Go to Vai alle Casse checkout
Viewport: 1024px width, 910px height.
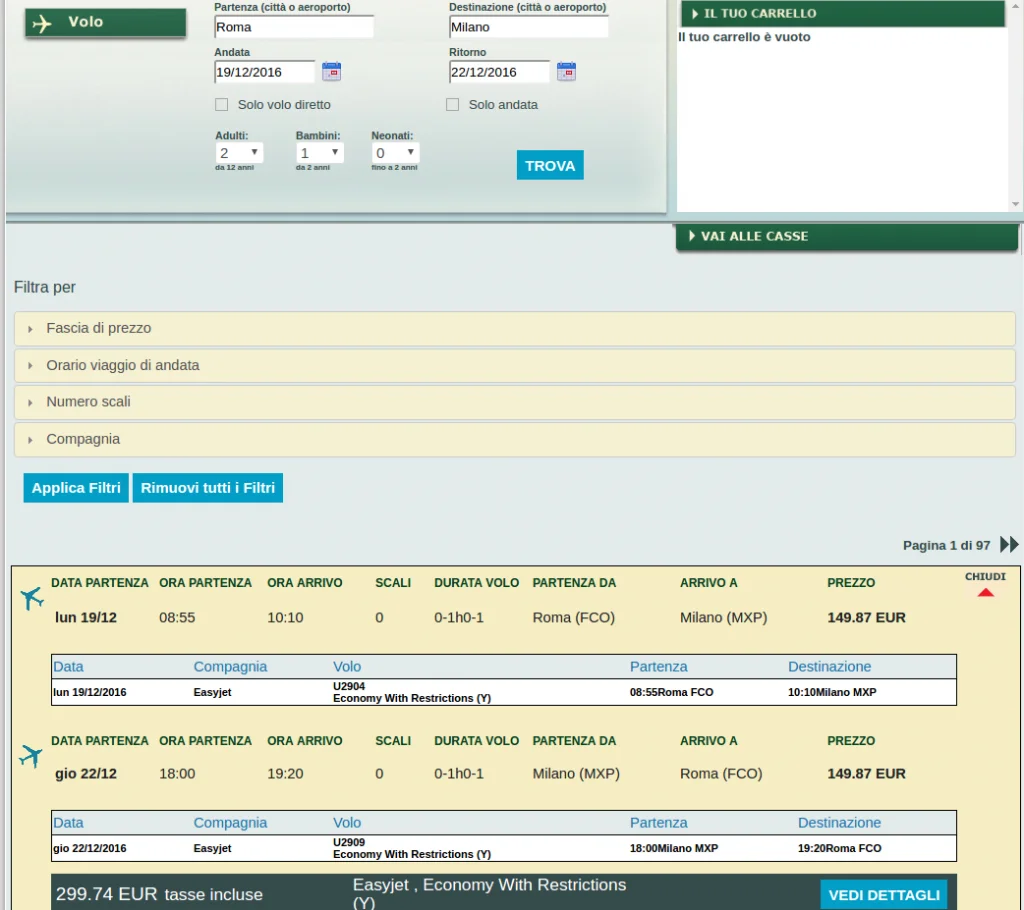[x=846, y=236]
